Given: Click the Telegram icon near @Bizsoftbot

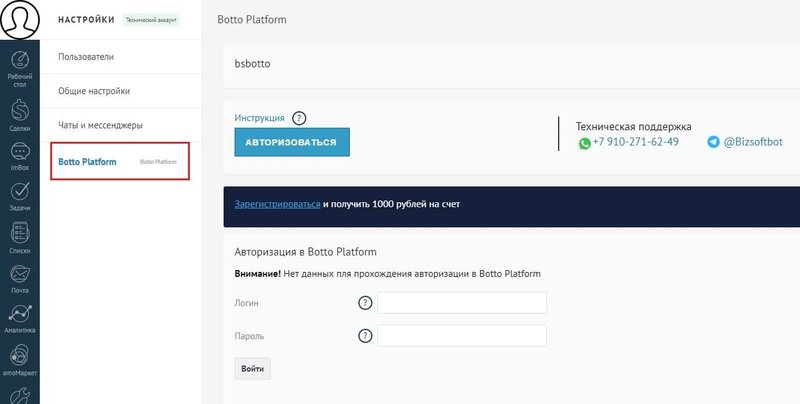Looking at the screenshot, I should 713,143.
